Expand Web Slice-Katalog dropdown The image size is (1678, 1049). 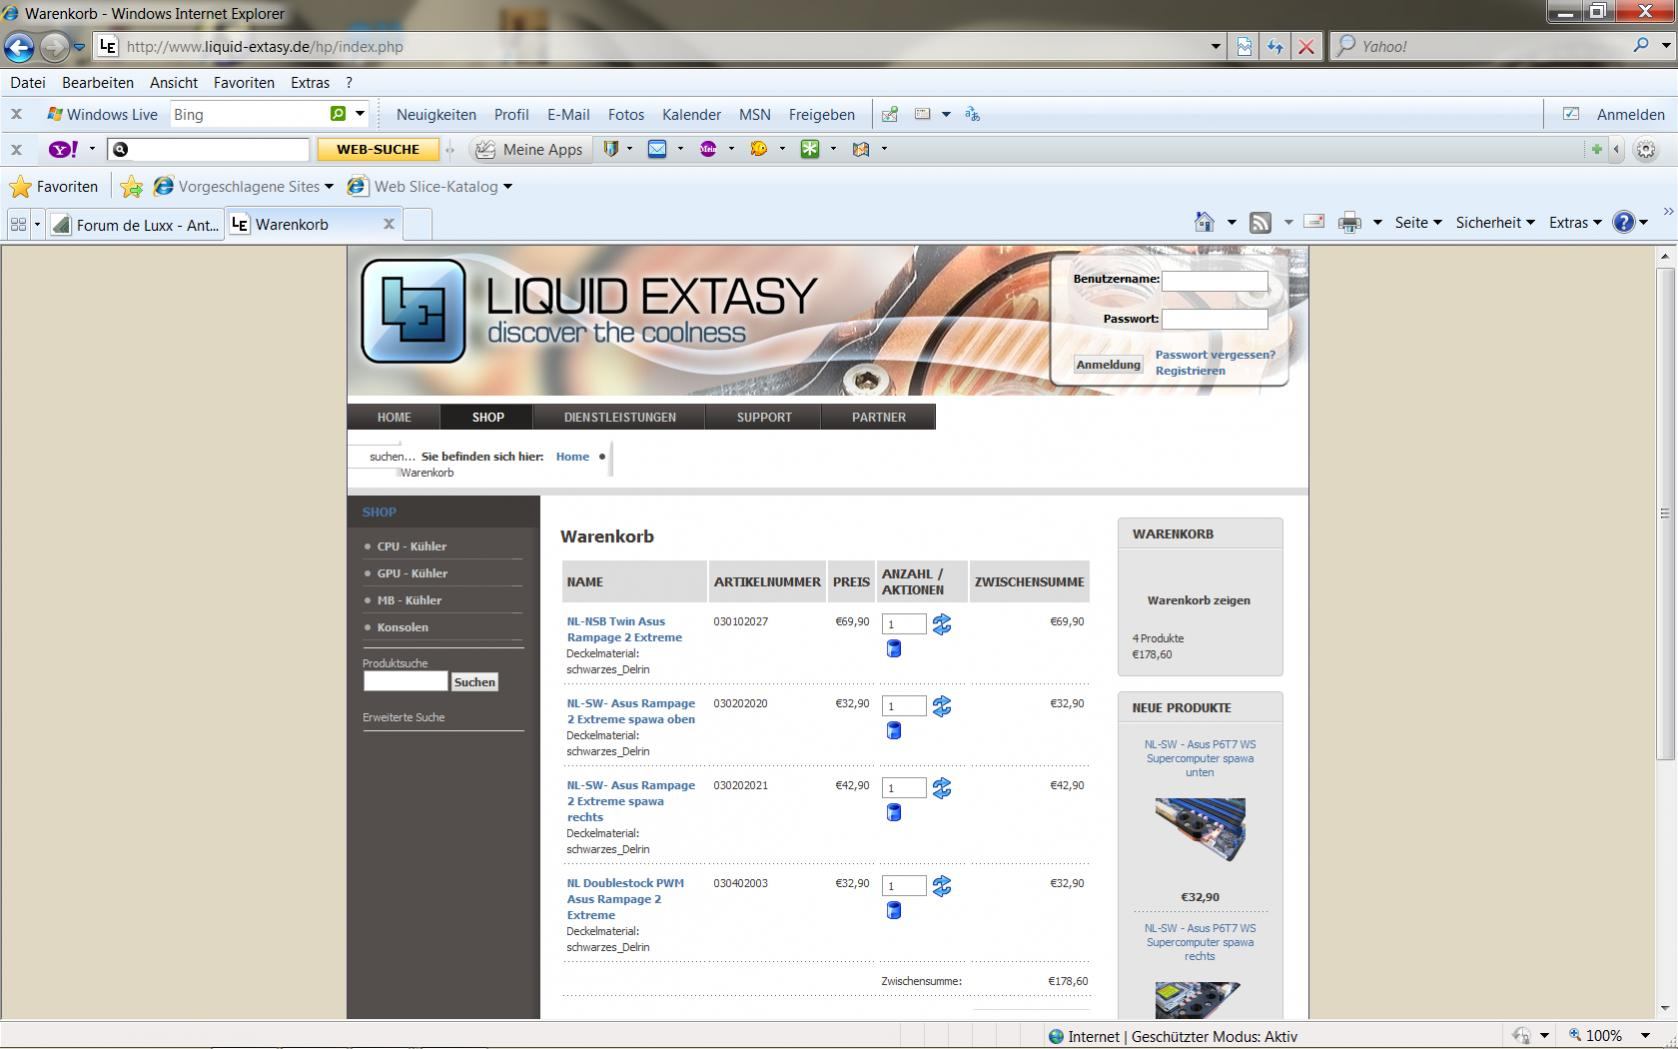click(x=507, y=187)
